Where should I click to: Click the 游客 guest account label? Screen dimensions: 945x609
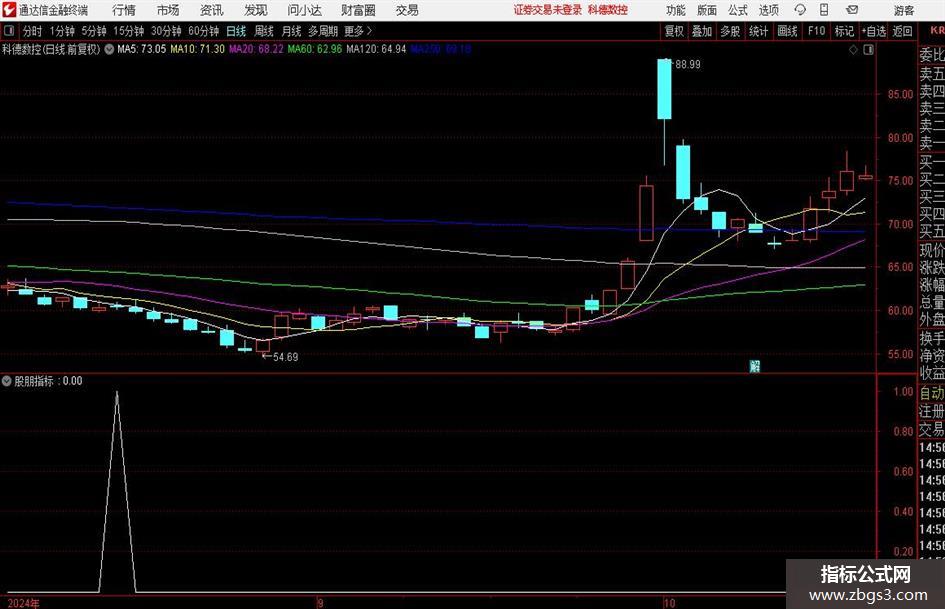[903, 10]
